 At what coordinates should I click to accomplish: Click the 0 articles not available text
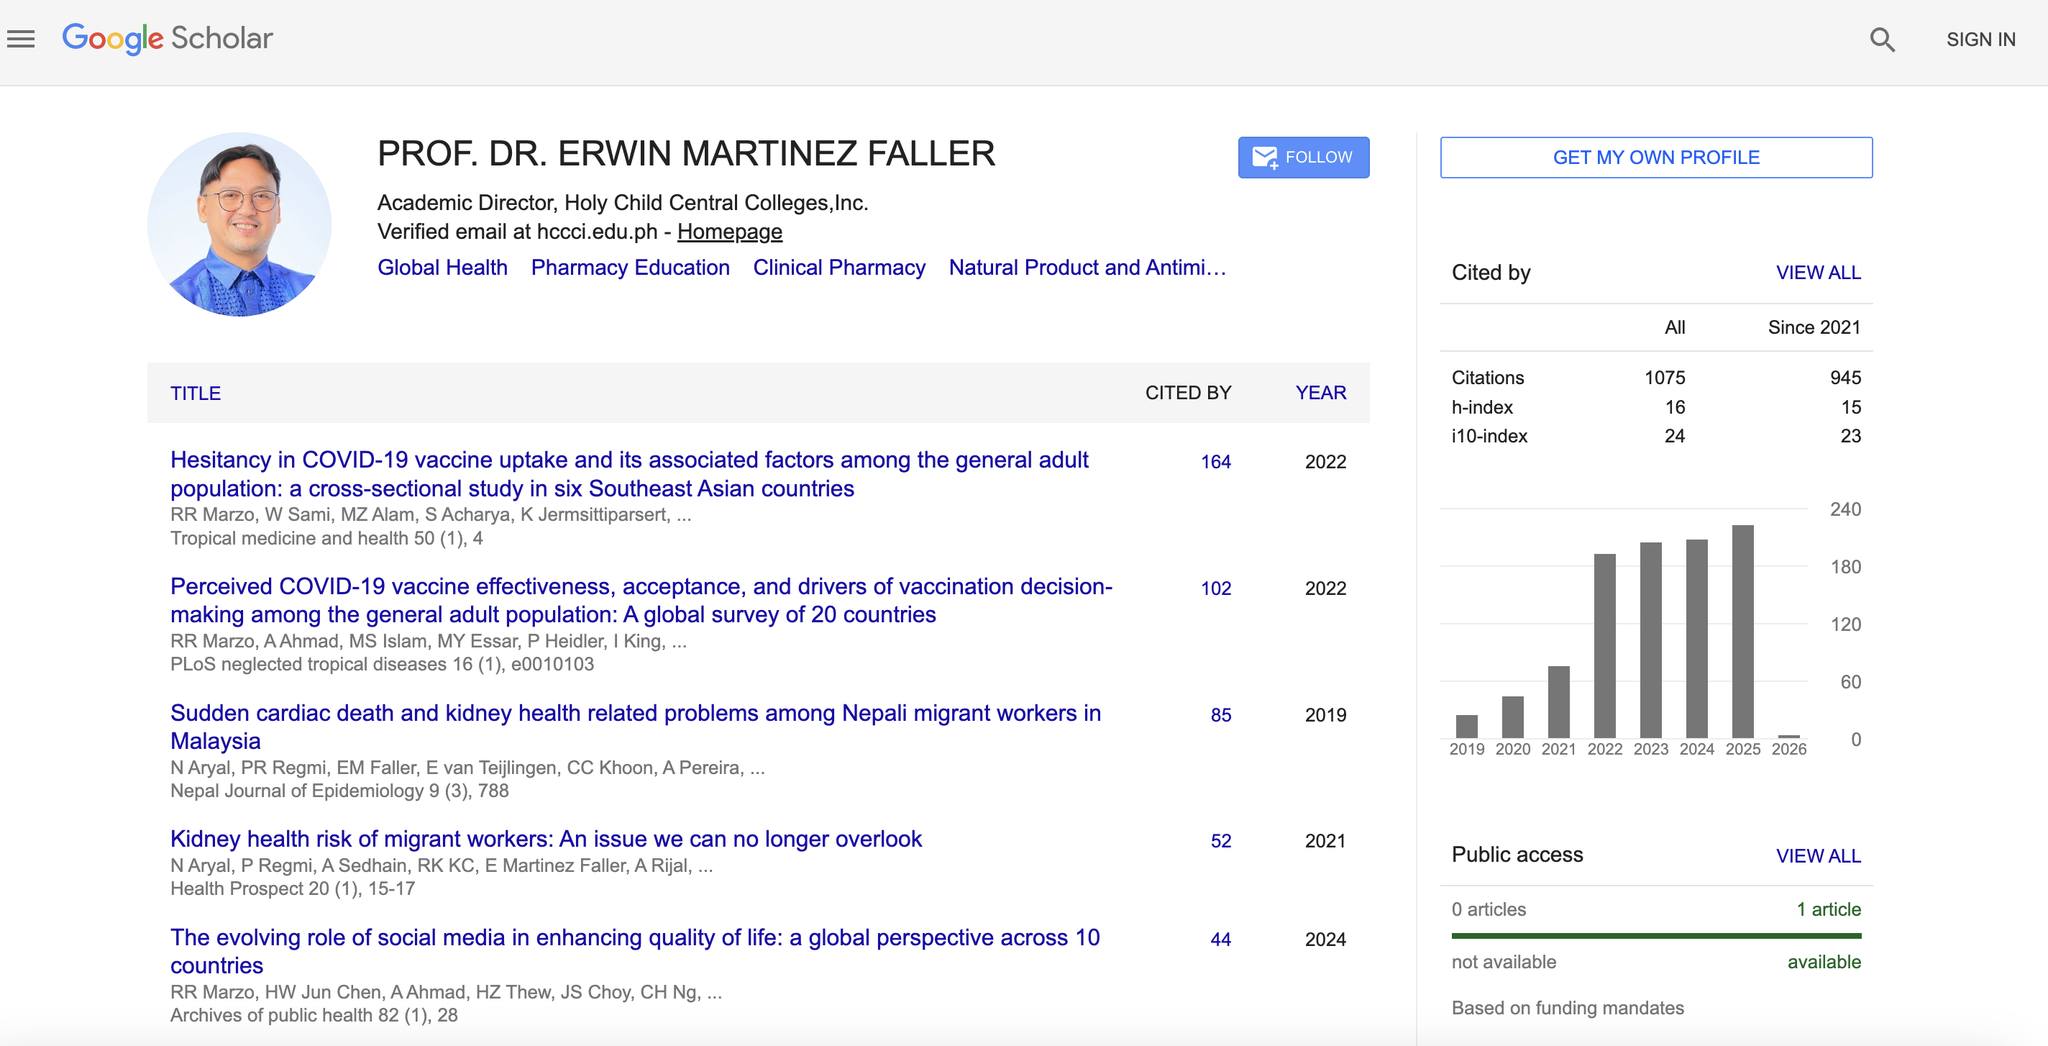1489,910
